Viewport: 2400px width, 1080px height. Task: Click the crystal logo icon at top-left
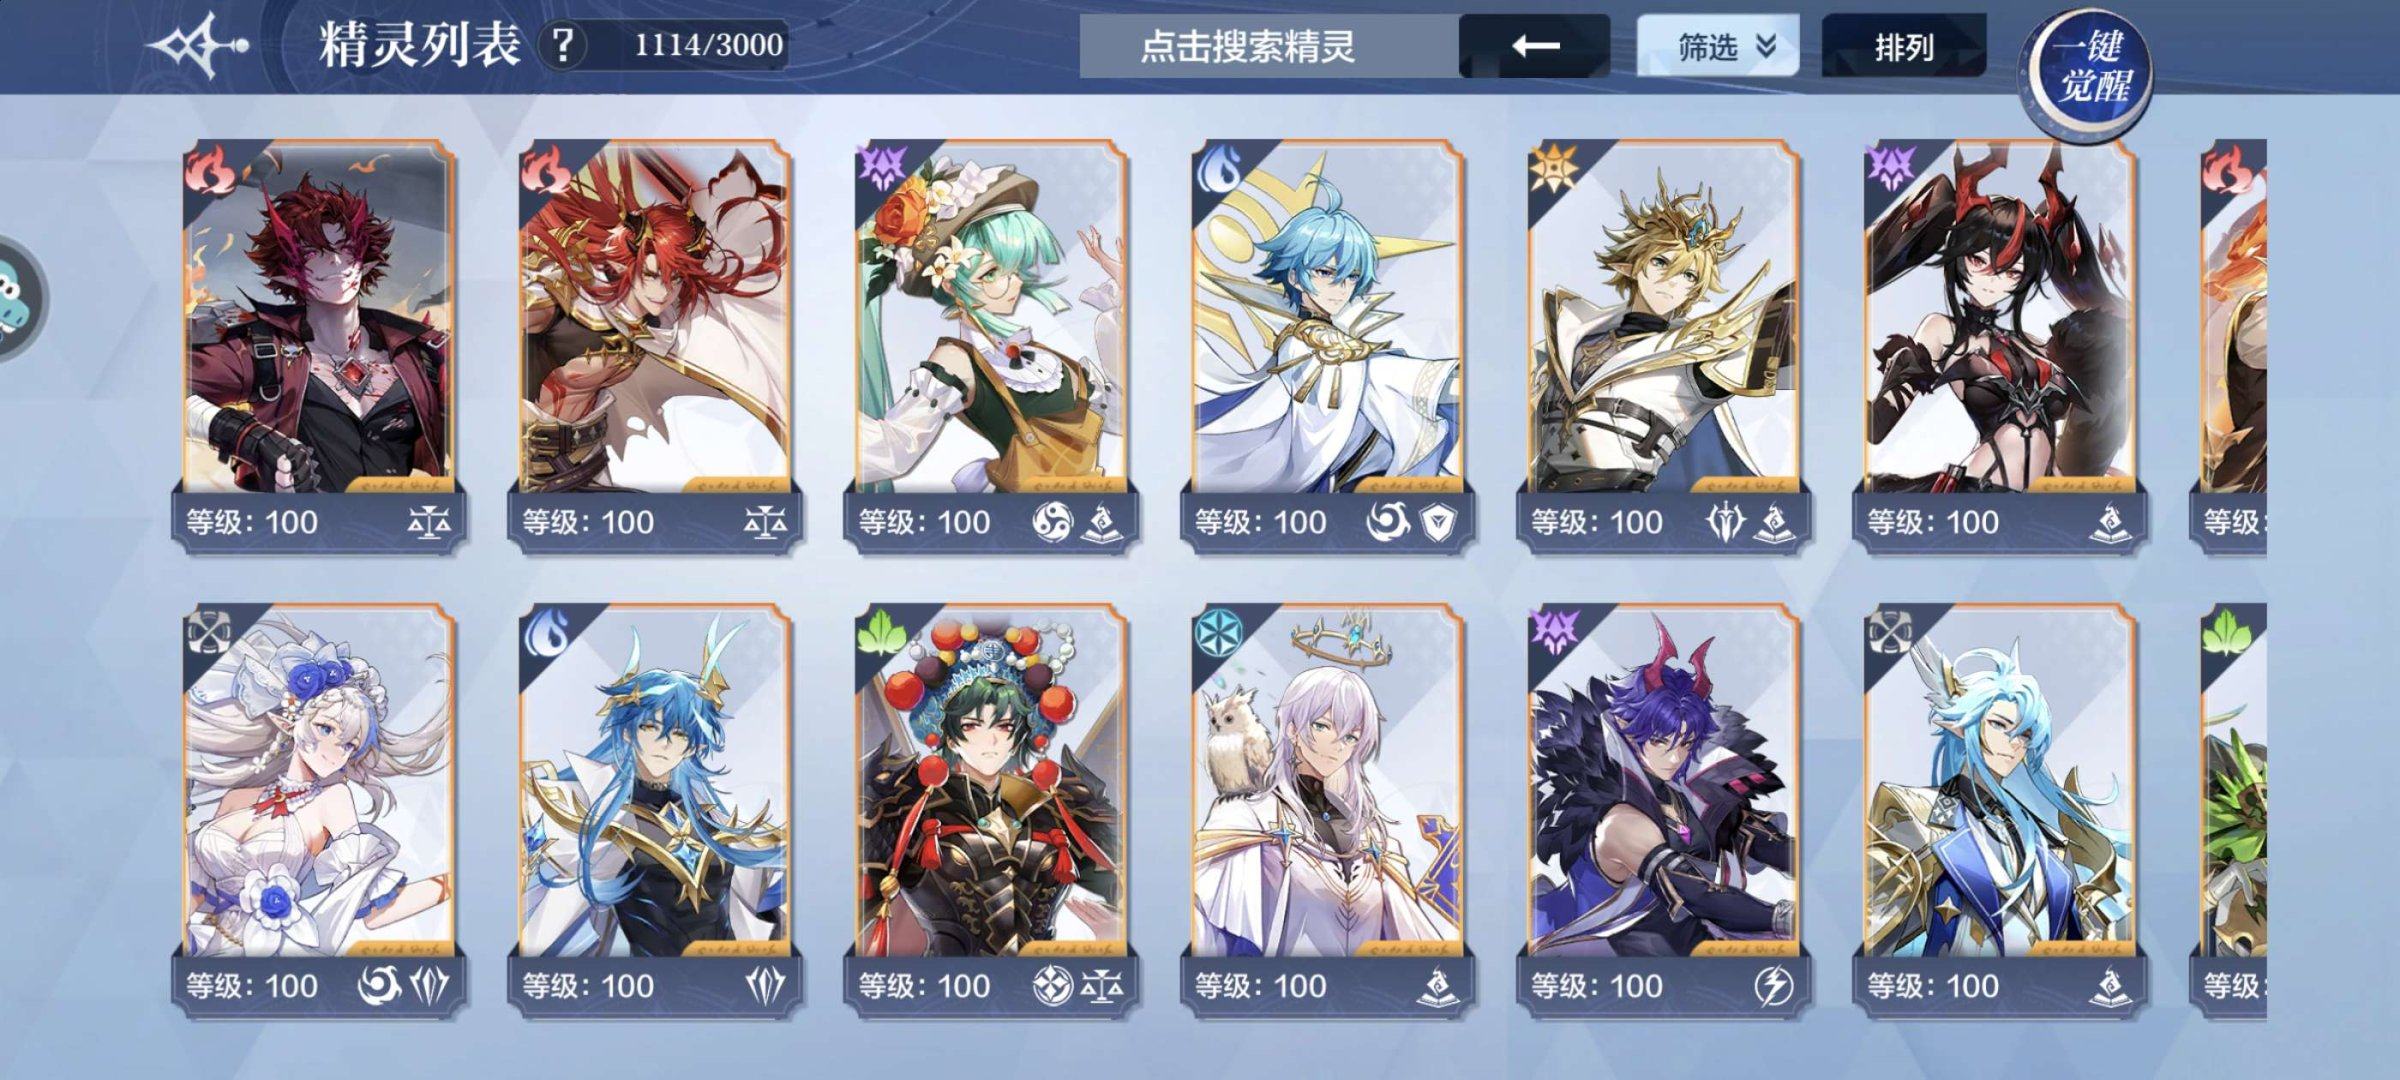click(x=198, y=45)
